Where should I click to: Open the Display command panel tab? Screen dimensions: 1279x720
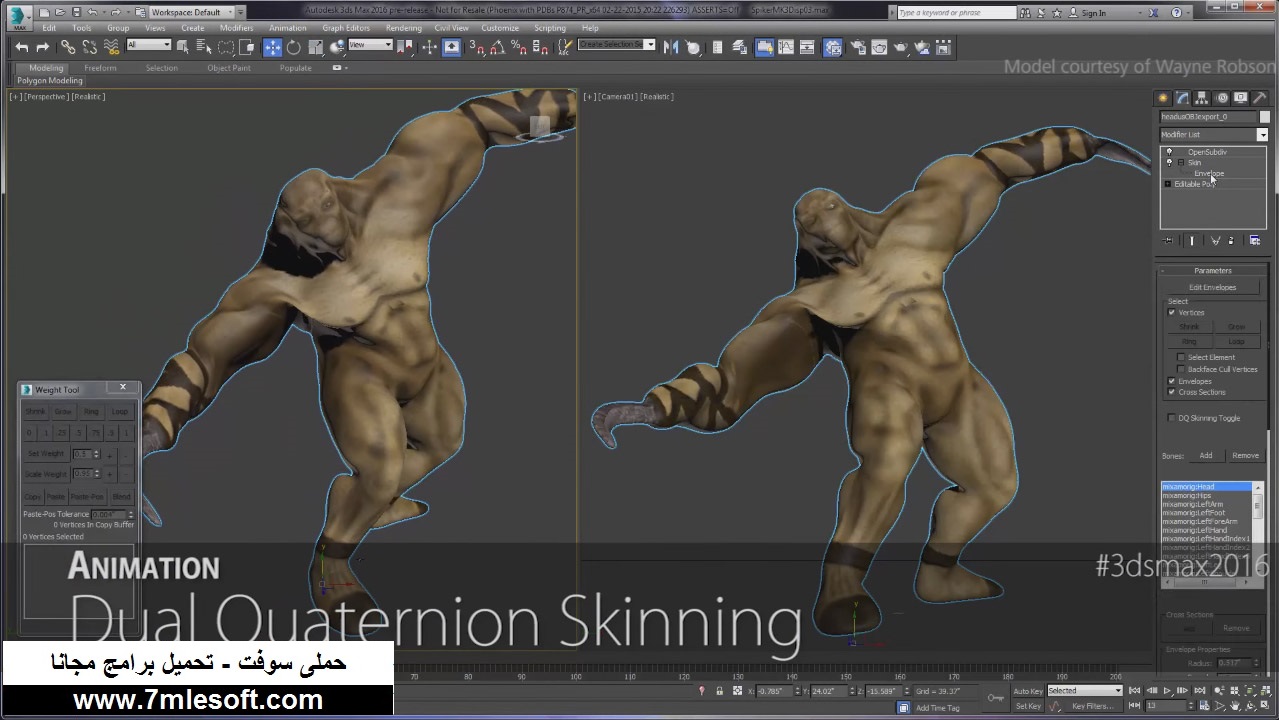[x=1241, y=98]
